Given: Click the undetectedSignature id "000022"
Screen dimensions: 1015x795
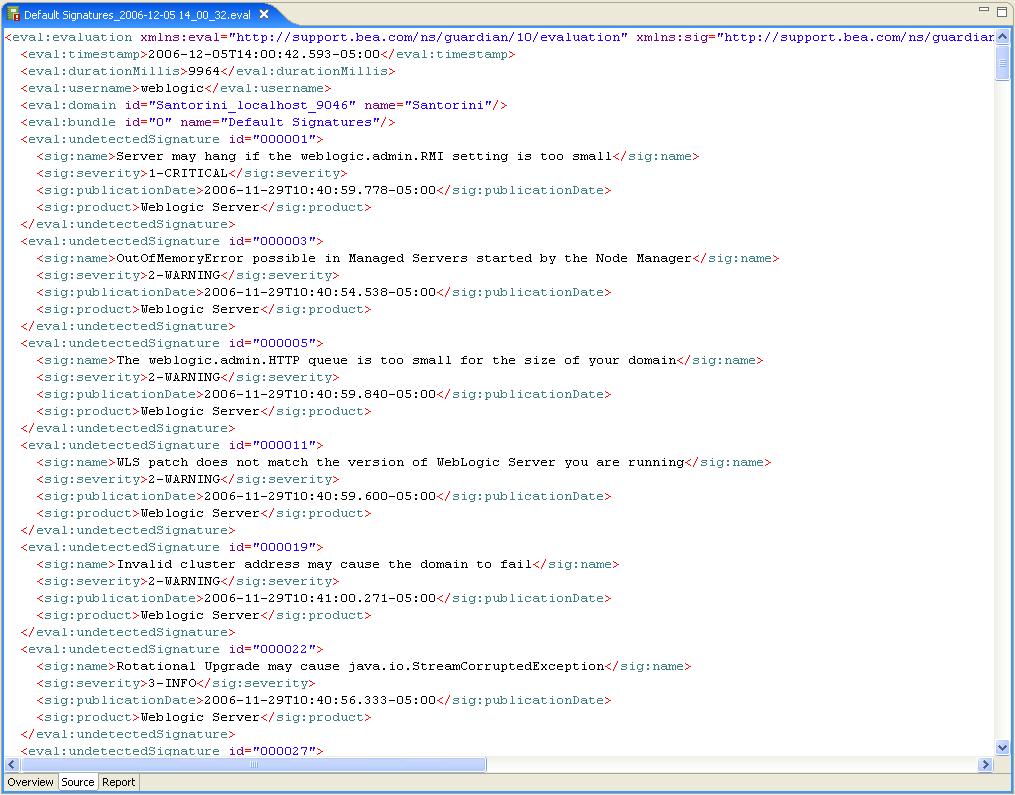Looking at the screenshot, I should (284, 649).
